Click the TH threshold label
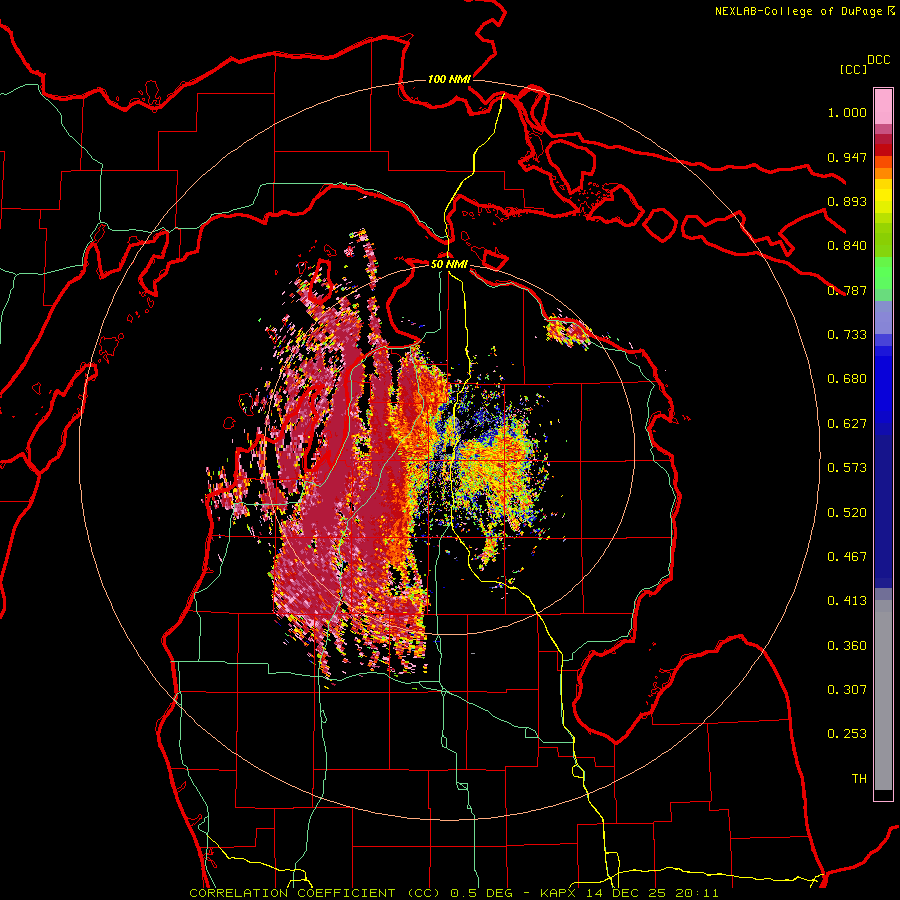The width and height of the screenshot is (900, 900). tap(859, 779)
